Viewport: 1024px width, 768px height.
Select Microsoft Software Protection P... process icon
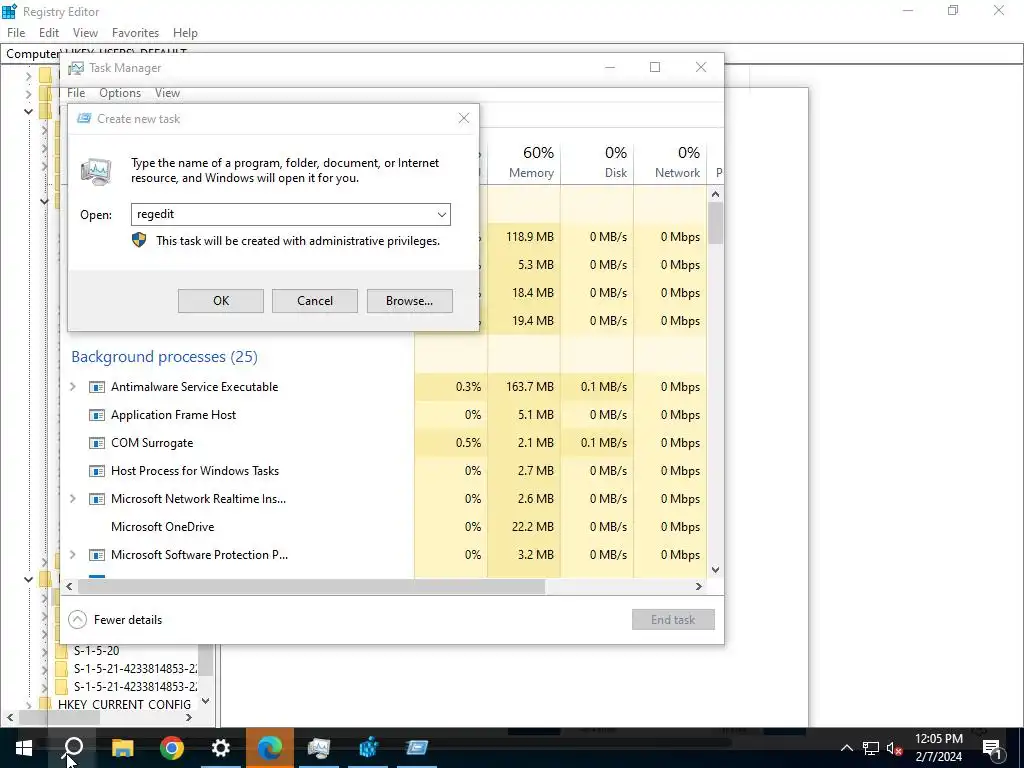coord(97,555)
